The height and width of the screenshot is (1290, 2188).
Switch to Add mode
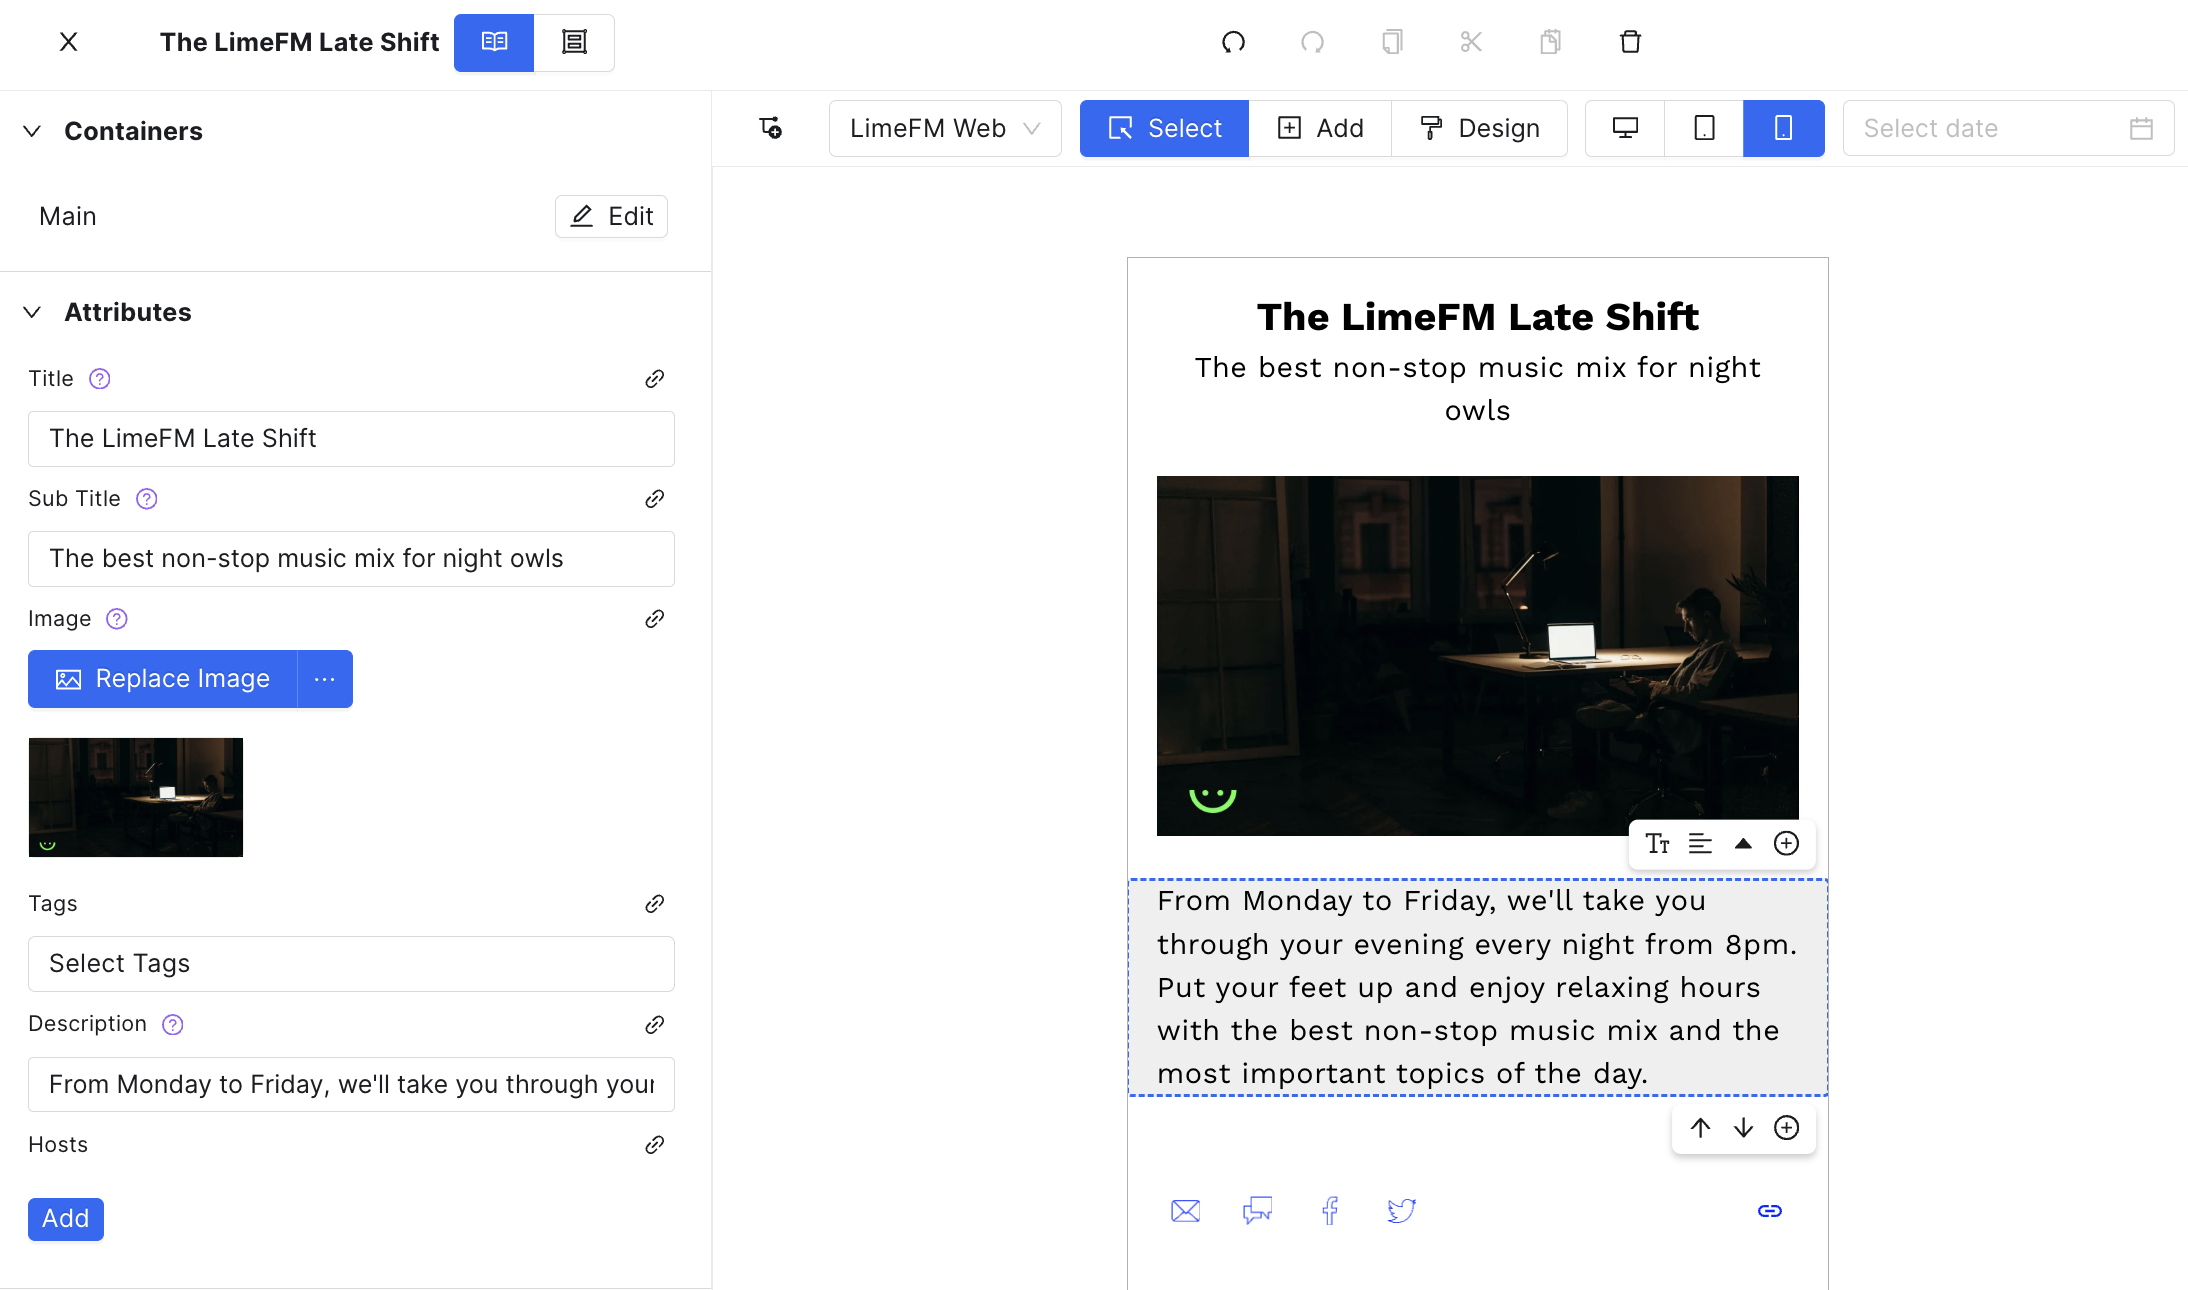coord(1320,128)
